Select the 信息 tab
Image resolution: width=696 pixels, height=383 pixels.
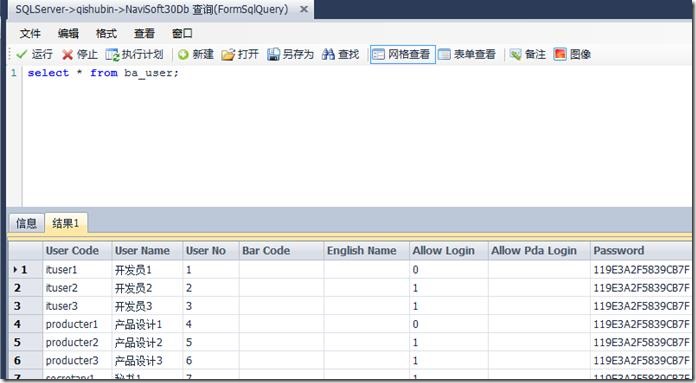(26, 223)
